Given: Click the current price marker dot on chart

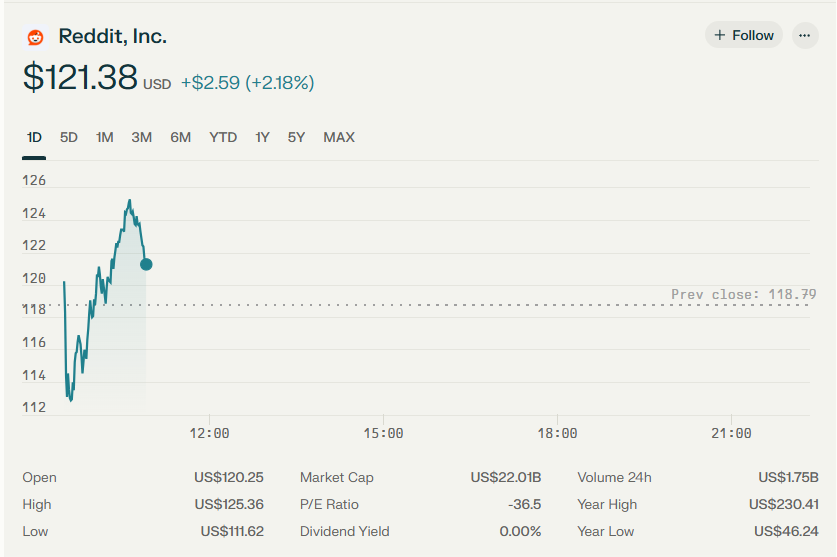Looking at the screenshot, I should point(146,264).
